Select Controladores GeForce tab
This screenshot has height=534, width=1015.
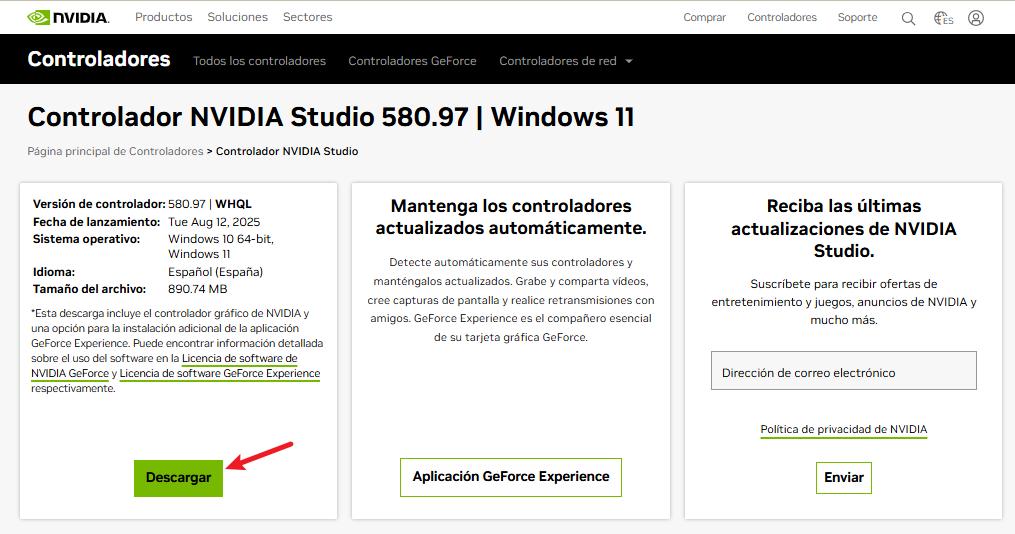click(412, 61)
